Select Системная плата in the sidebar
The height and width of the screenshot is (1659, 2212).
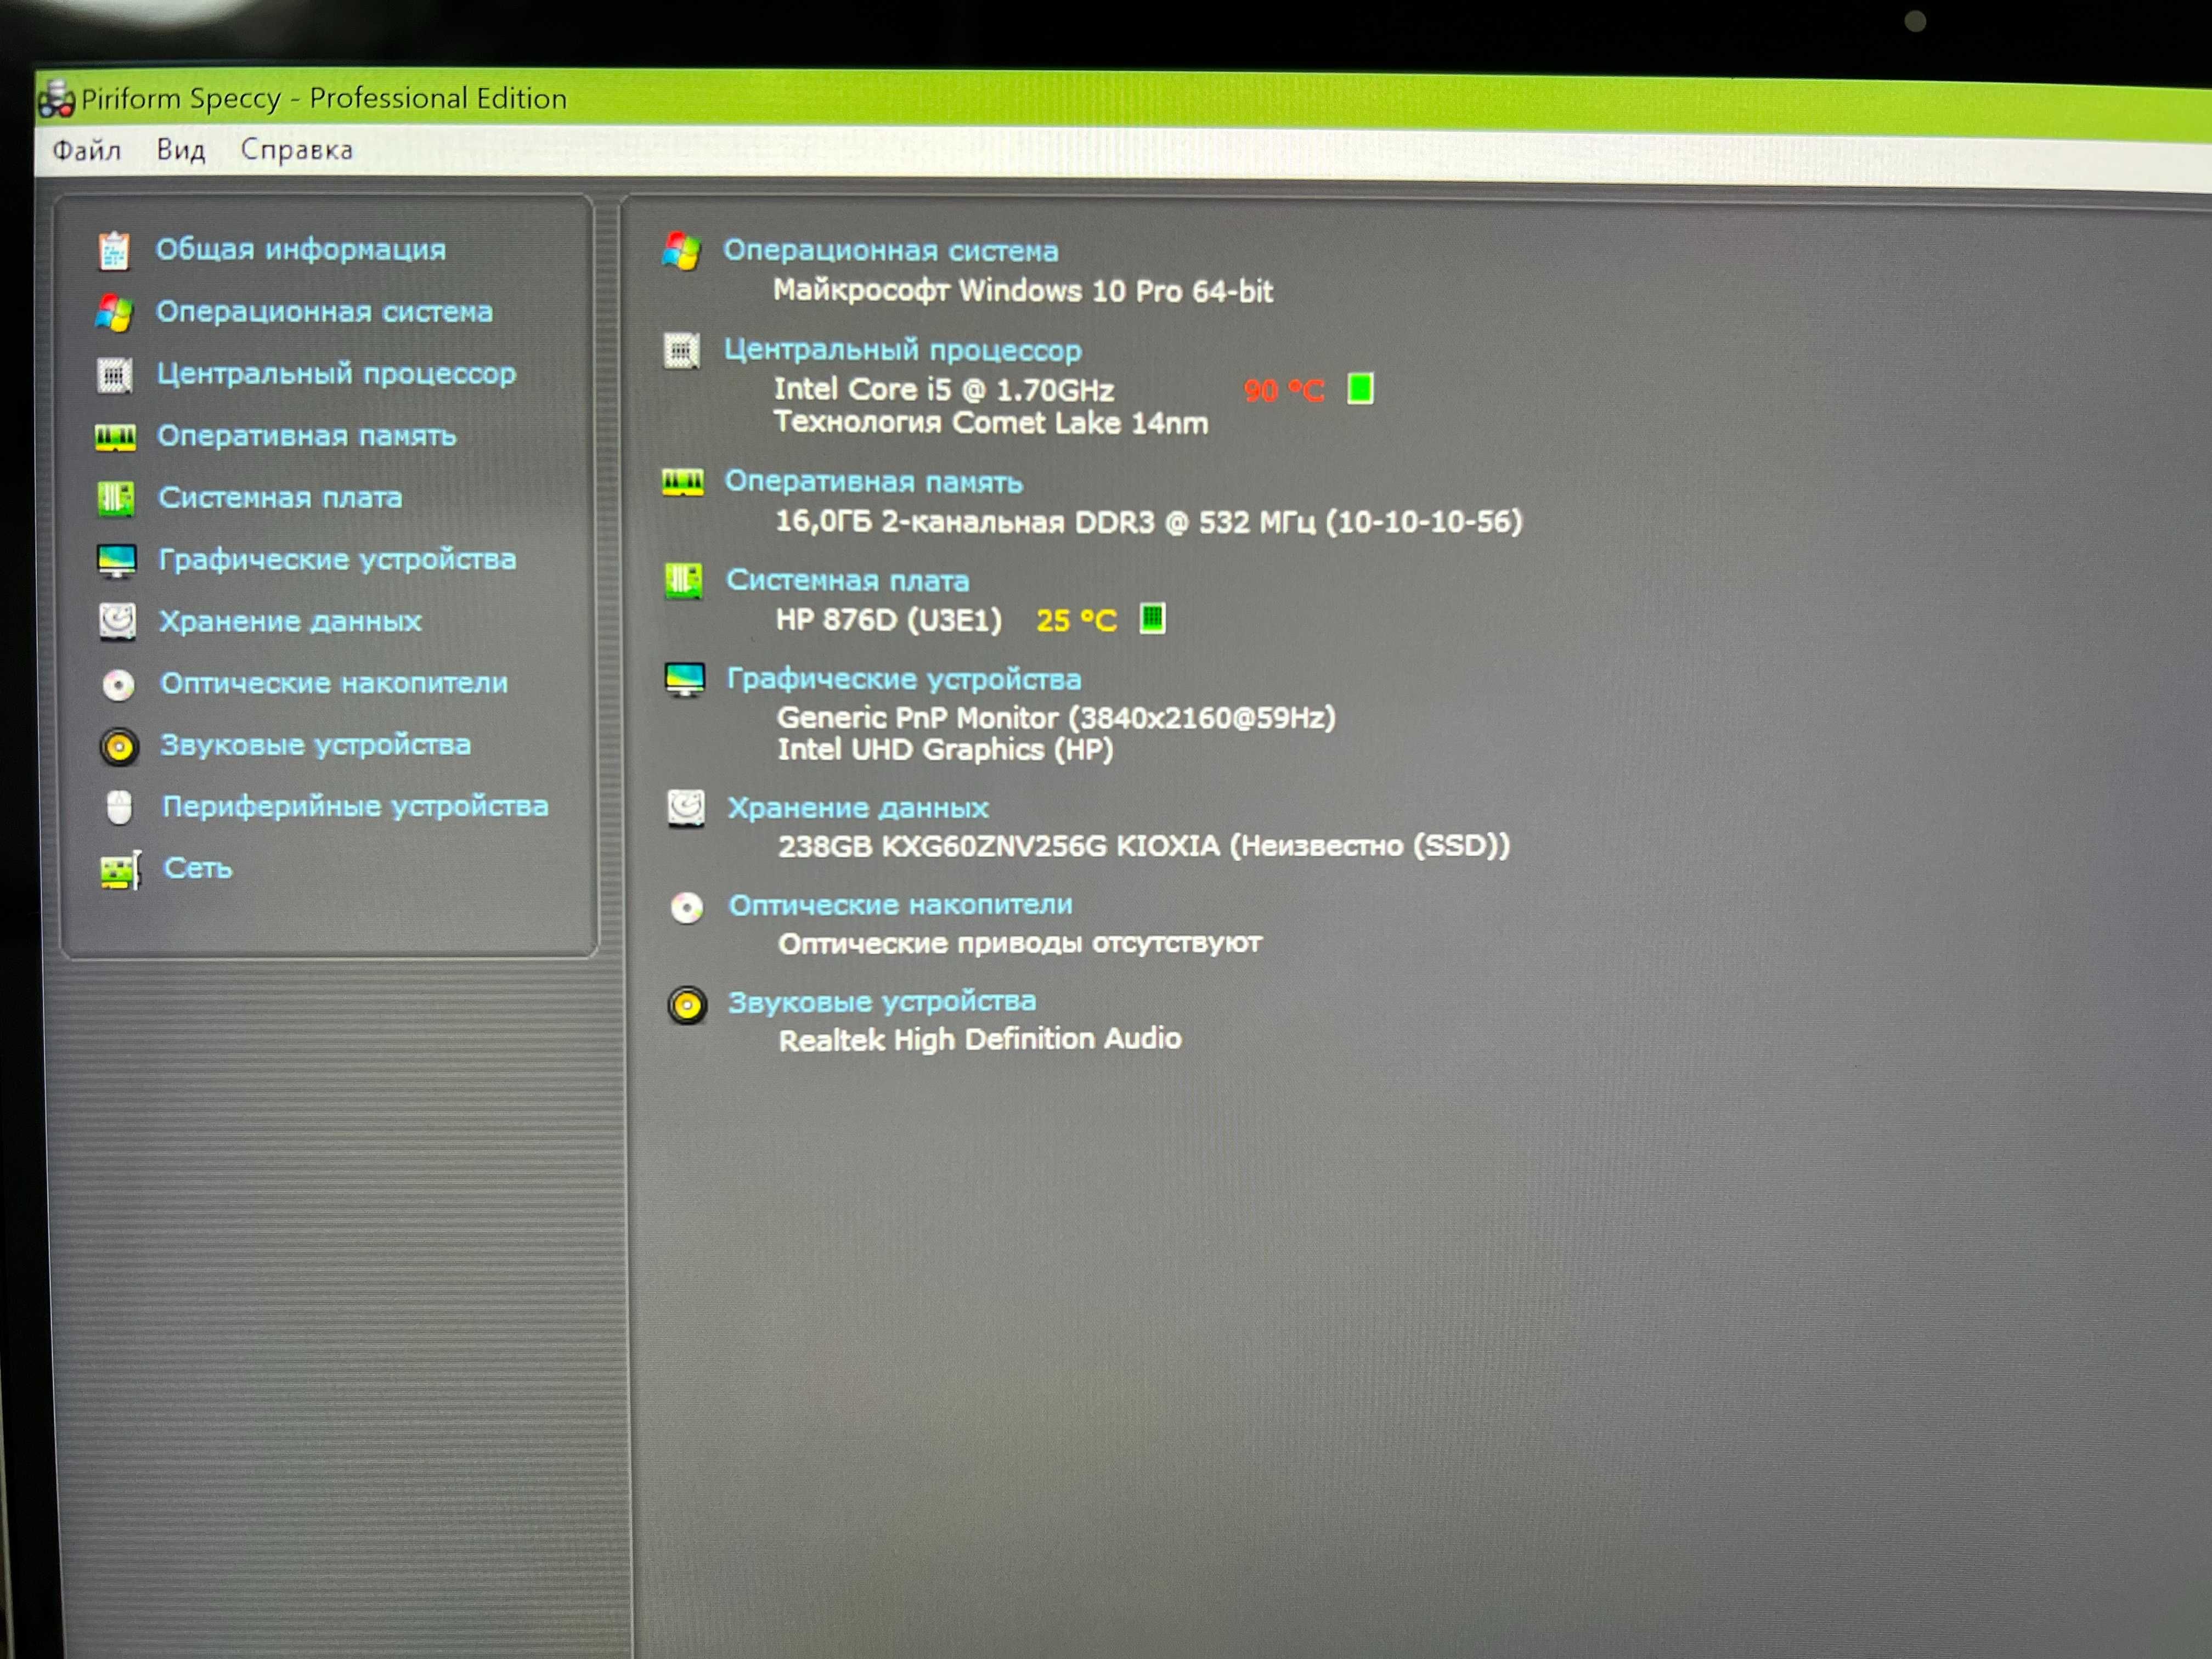pyautogui.click(x=280, y=497)
